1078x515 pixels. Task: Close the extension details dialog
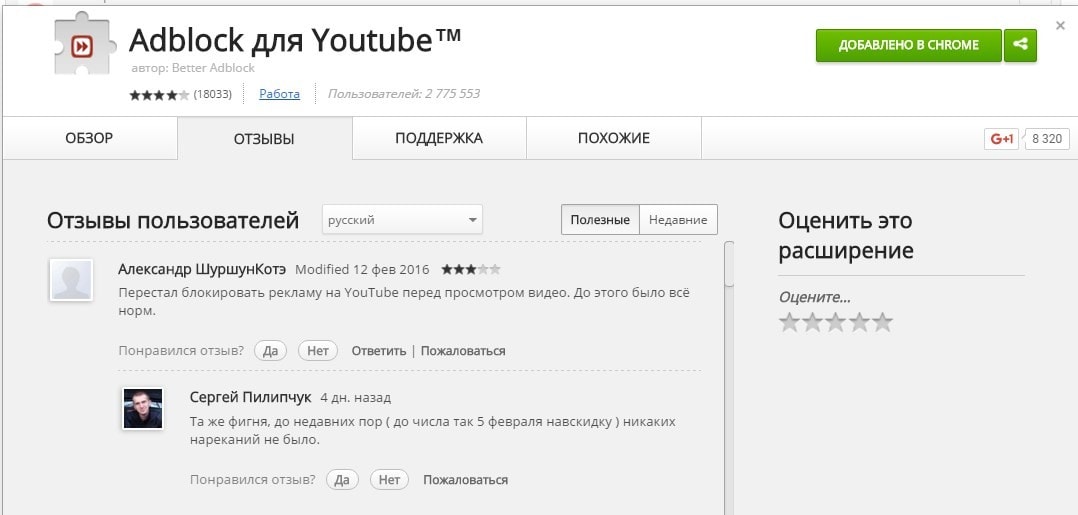point(1060,25)
